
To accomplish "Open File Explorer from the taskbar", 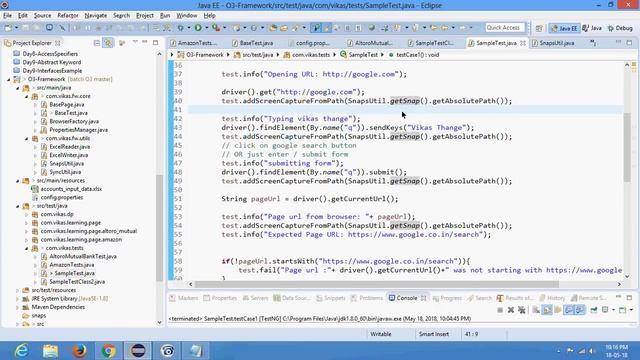I will pyautogui.click(x=50, y=351).
